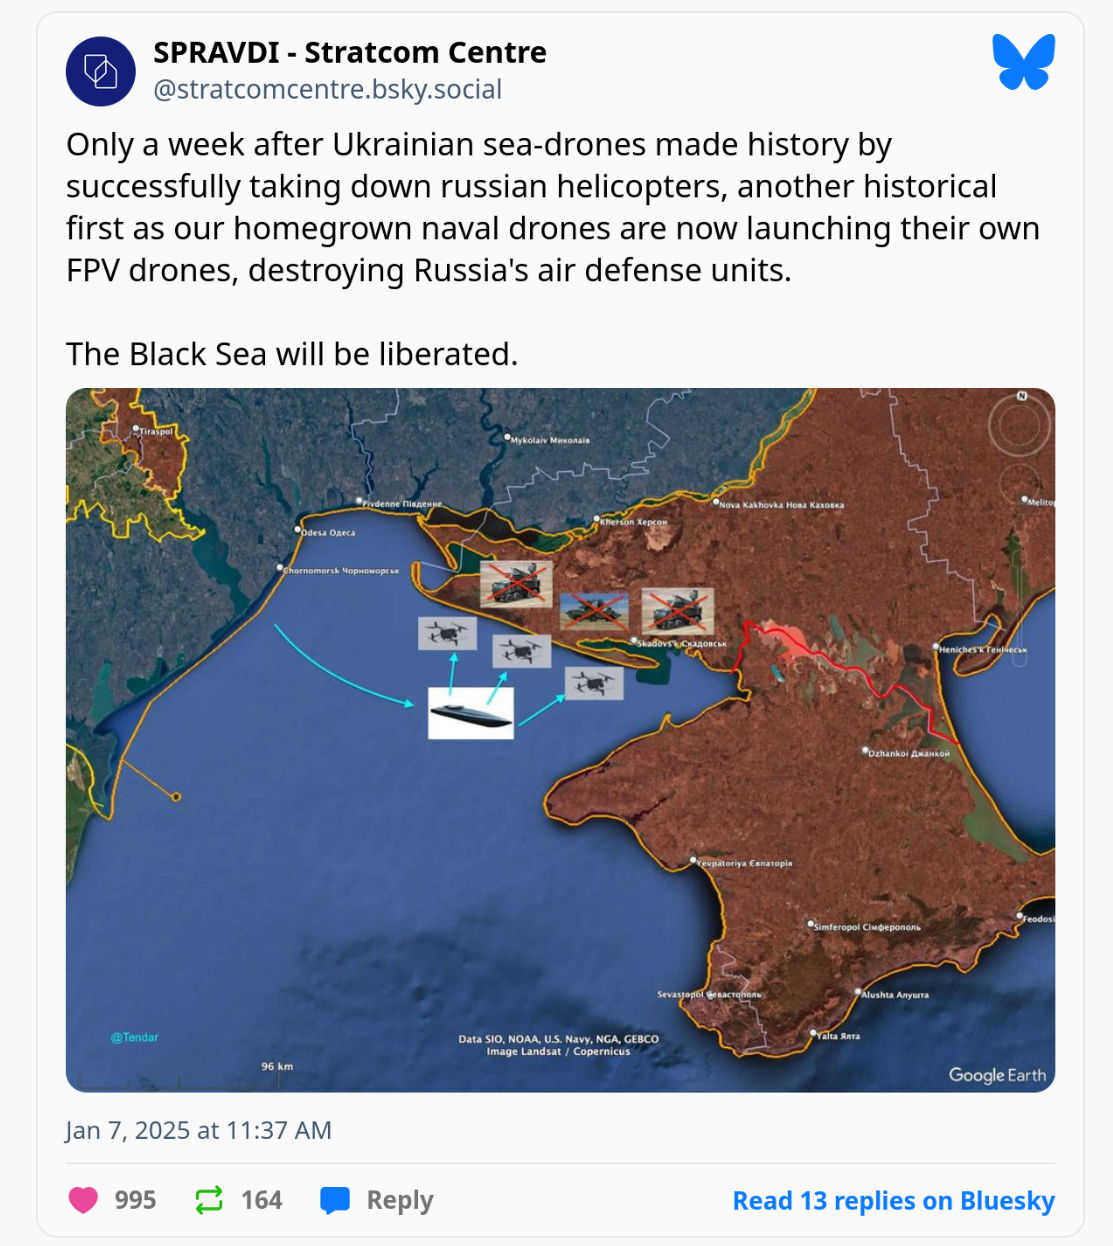
Task: Click the Bluesky butterfly logo
Action: pos(1023,62)
